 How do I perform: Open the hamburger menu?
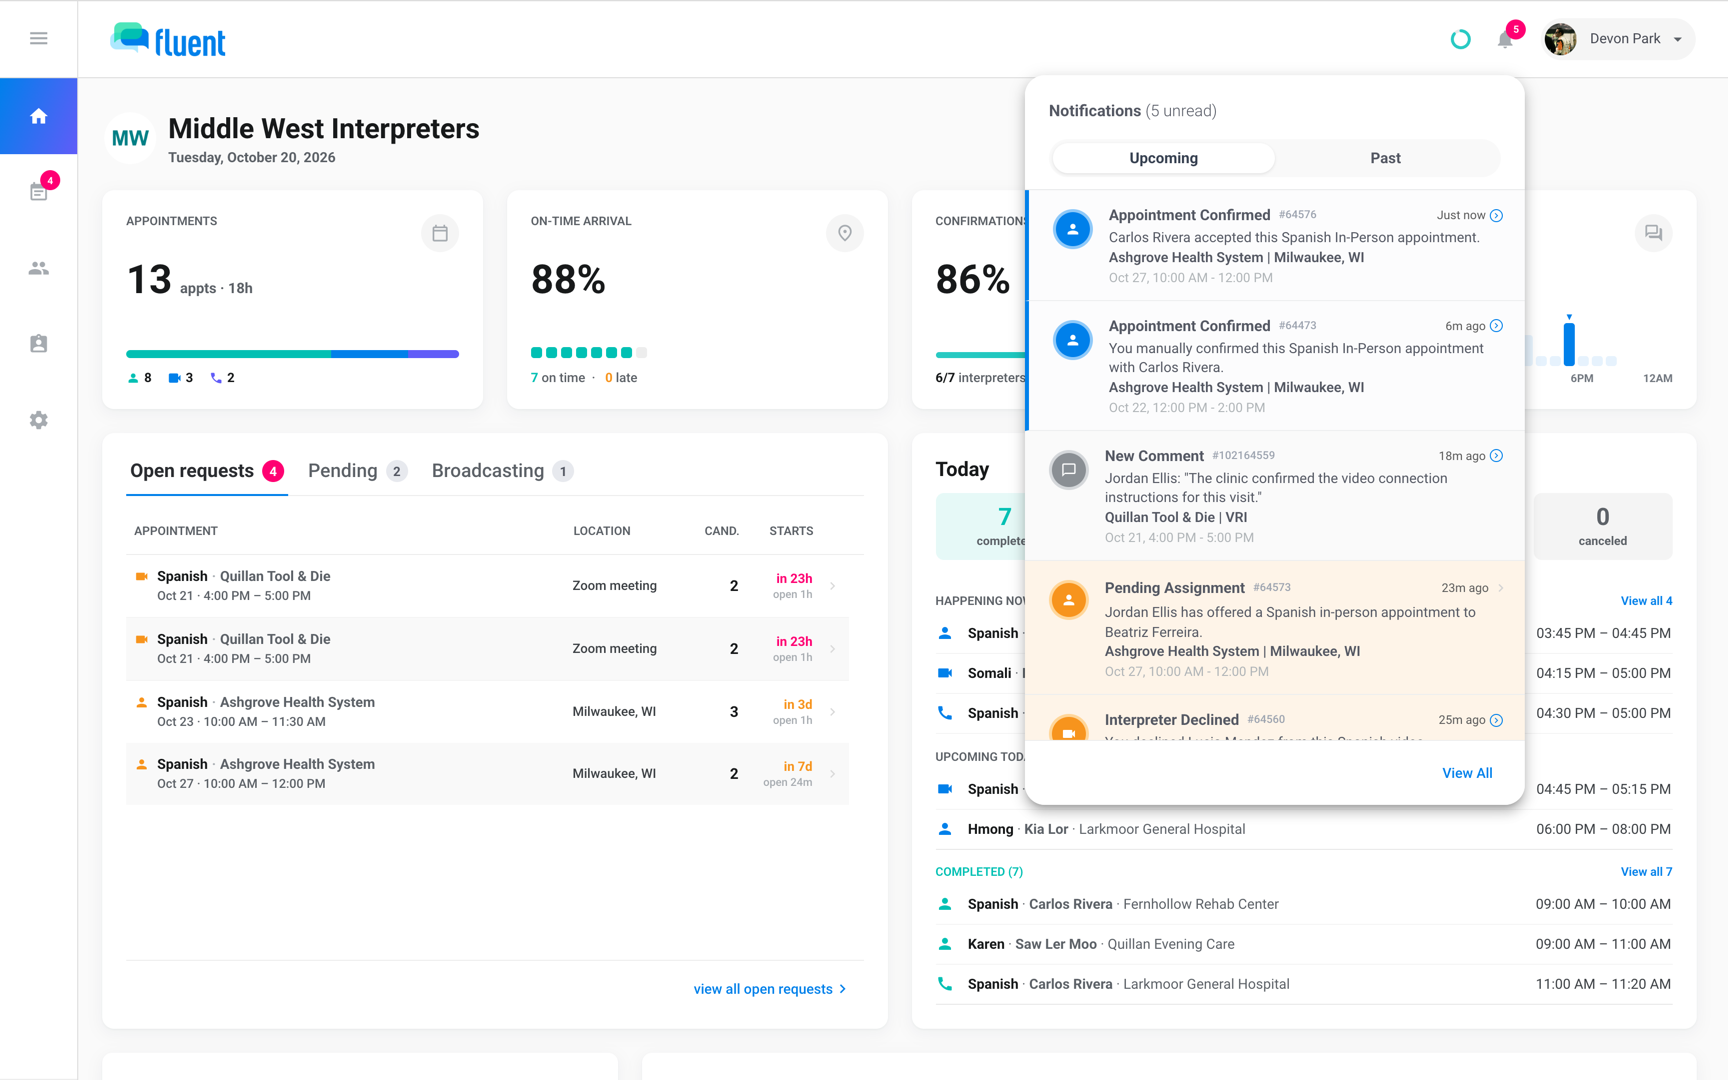coord(38,38)
